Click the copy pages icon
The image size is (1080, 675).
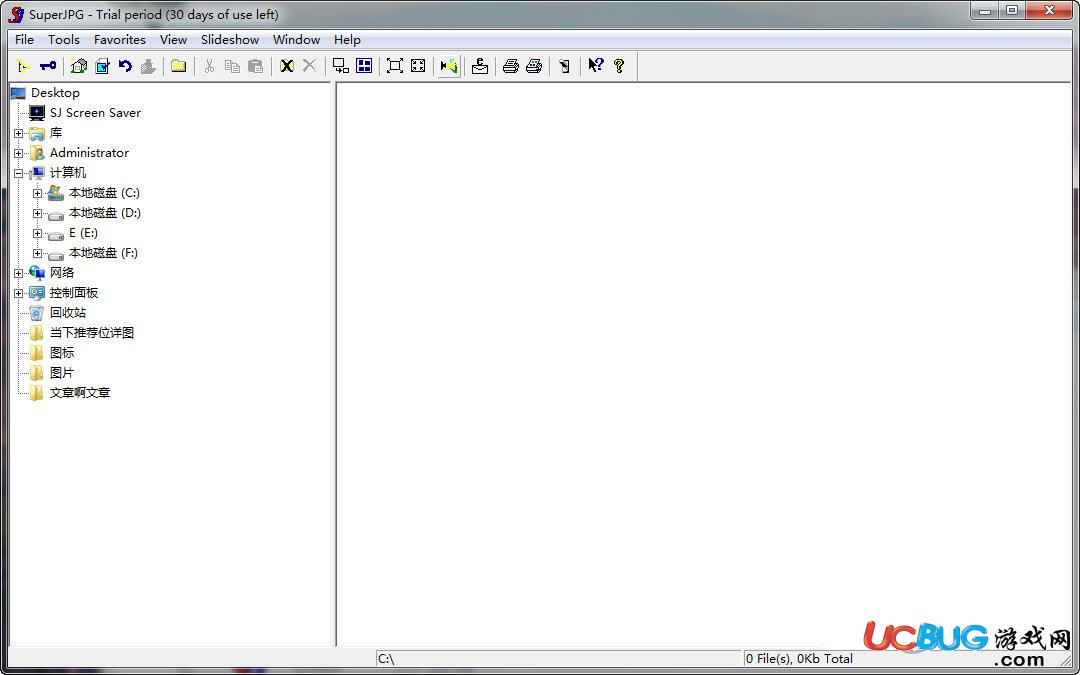[x=233, y=66]
